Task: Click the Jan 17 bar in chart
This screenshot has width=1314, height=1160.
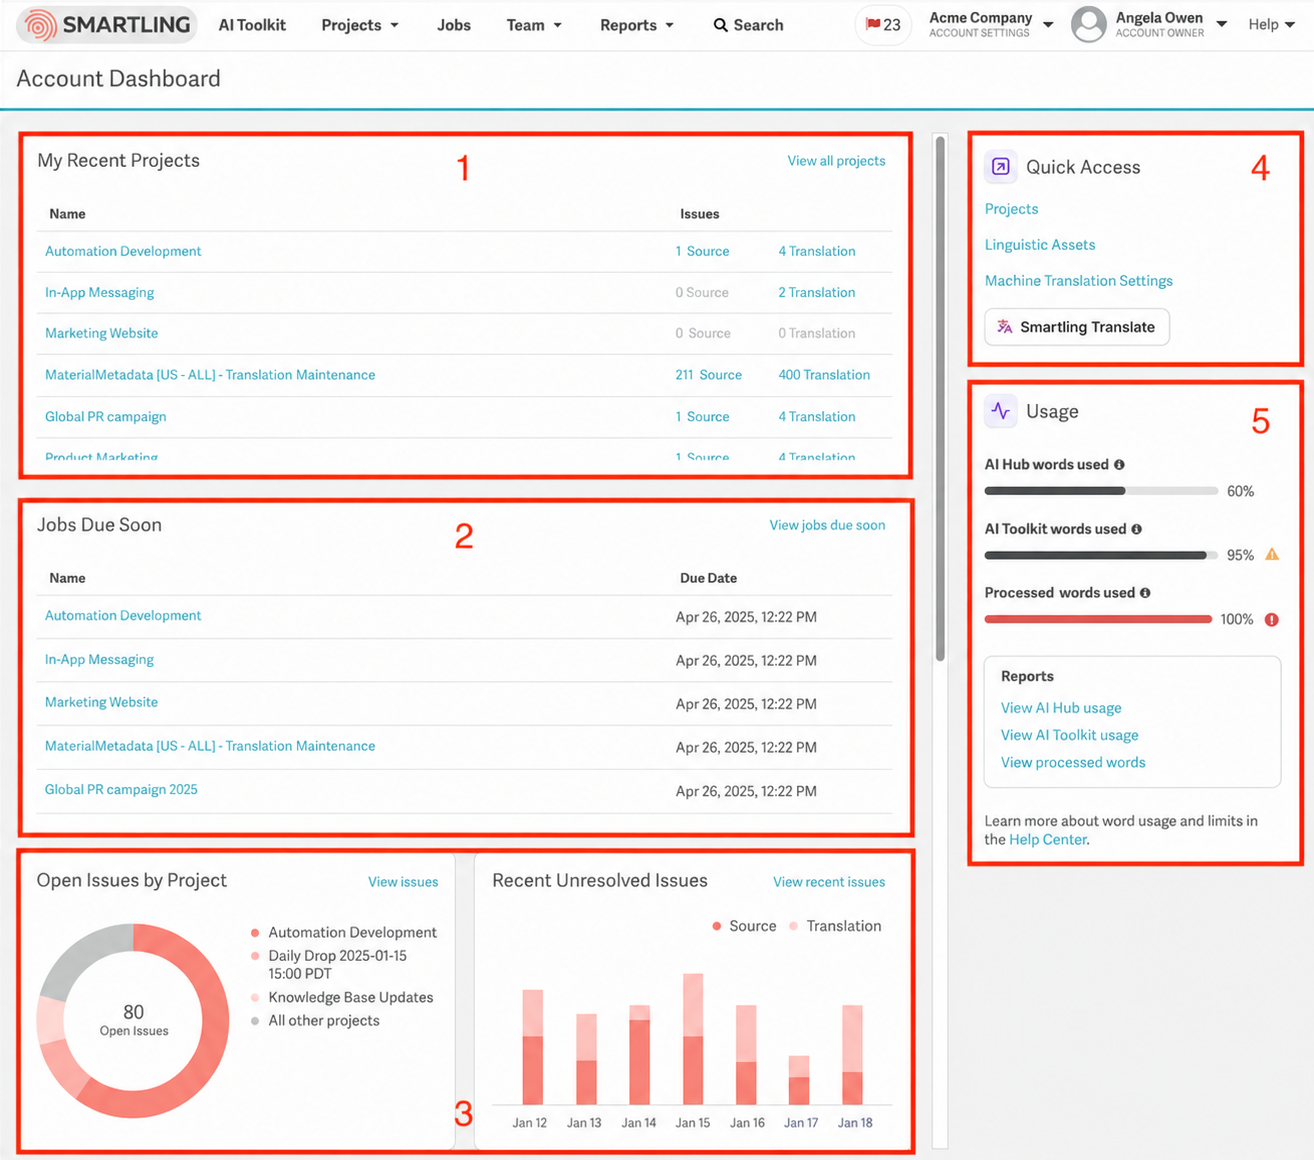Action: coord(799,1080)
